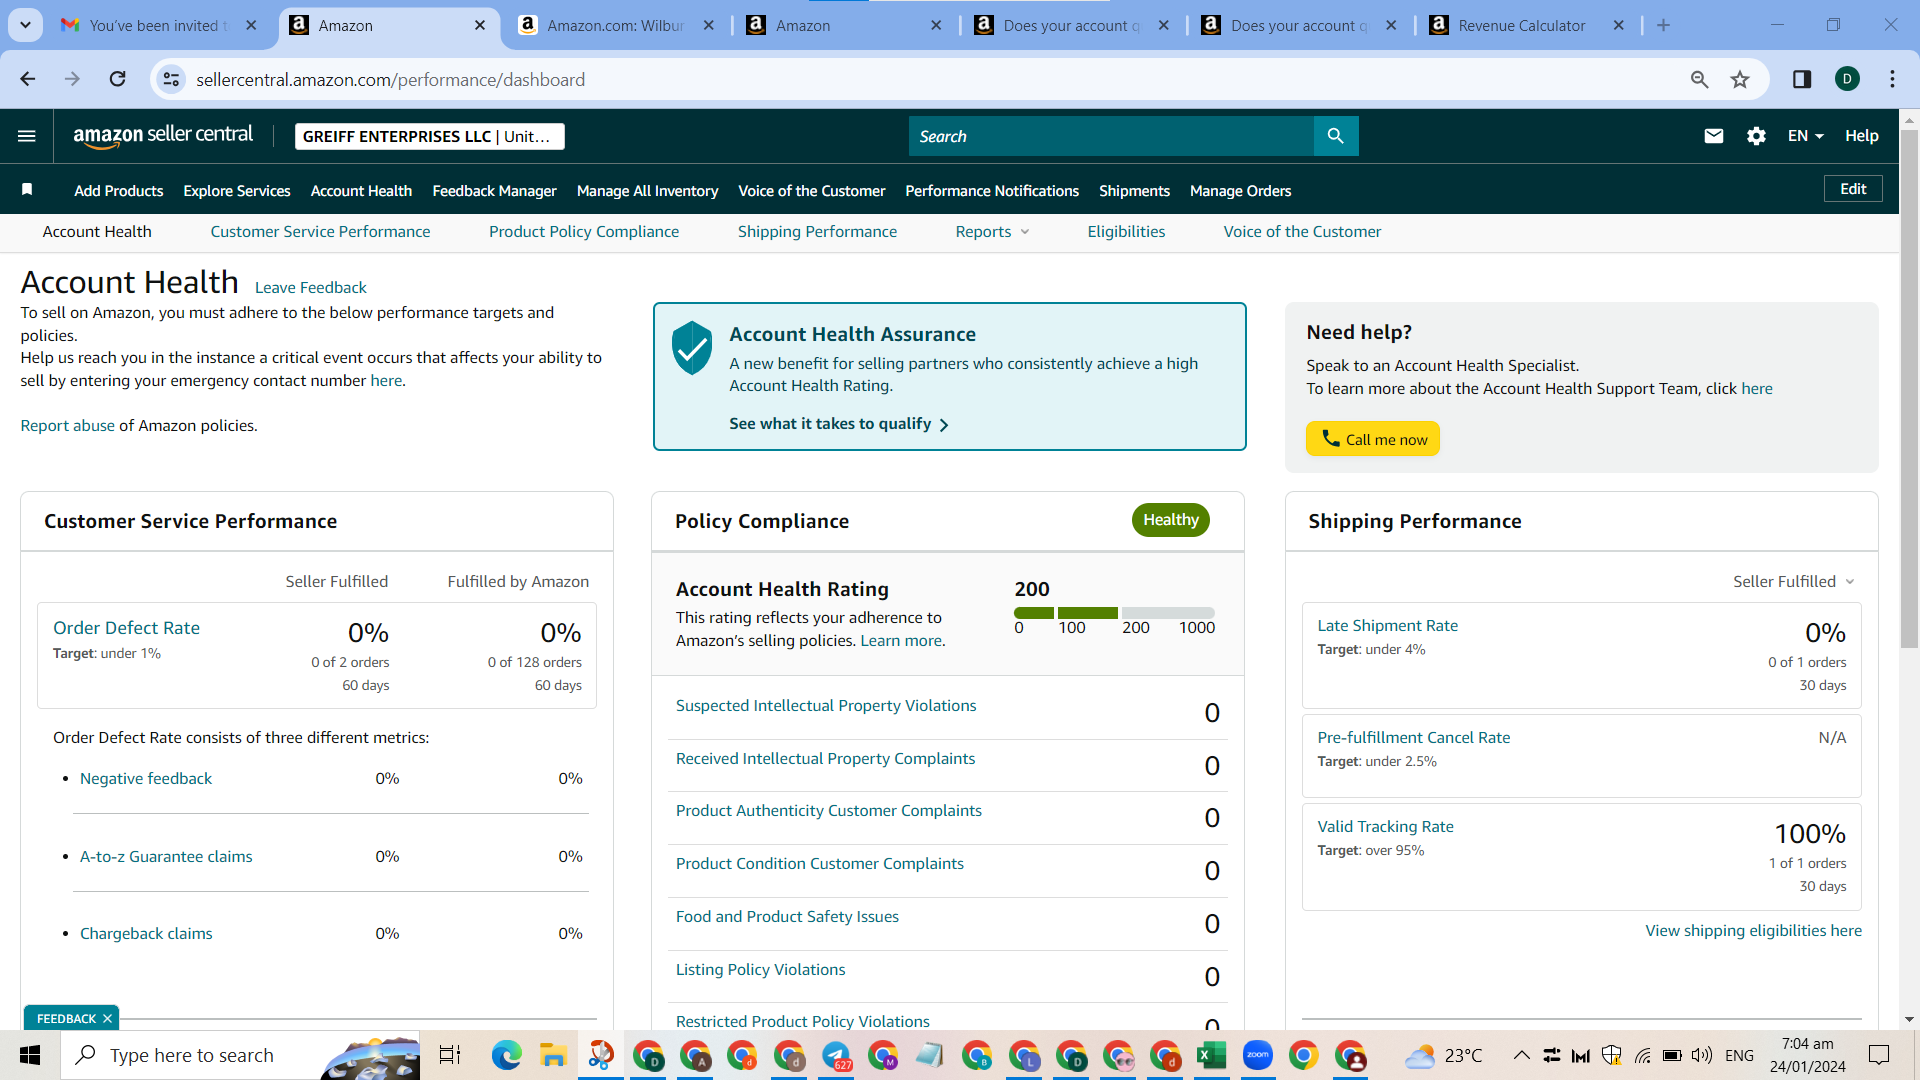Open the Seller Central hamburger menu
The image size is (1920, 1080).
point(27,136)
